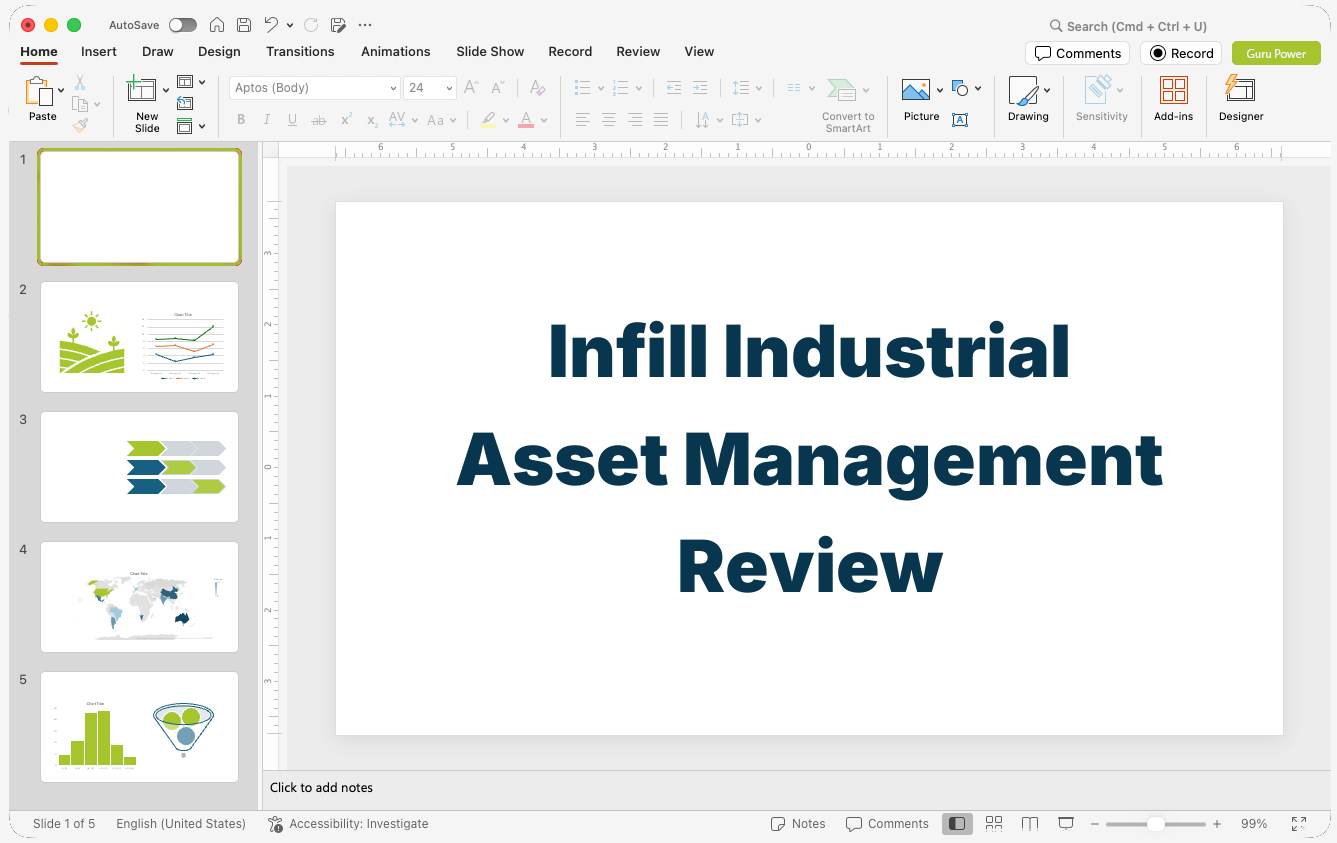Viewport: 1337px width, 843px height.
Task: Open the Add-ins button
Action: coord(1173,99)
